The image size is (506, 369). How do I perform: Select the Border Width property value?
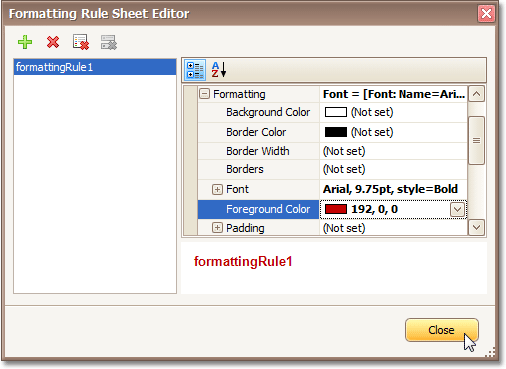click(393, 151)
